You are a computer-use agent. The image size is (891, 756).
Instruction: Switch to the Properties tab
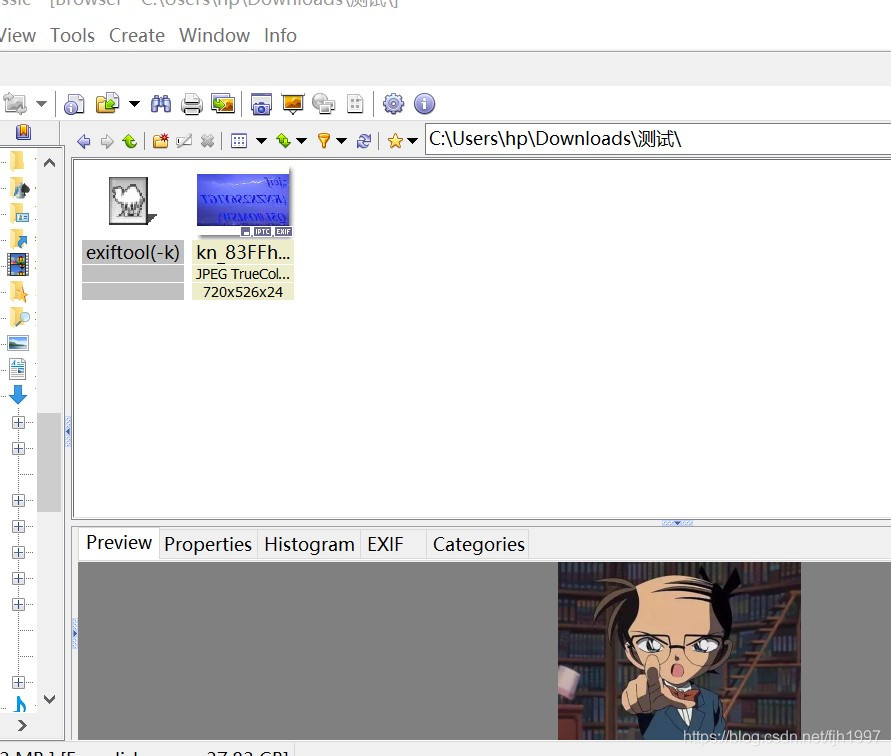[x=208, y=545]
